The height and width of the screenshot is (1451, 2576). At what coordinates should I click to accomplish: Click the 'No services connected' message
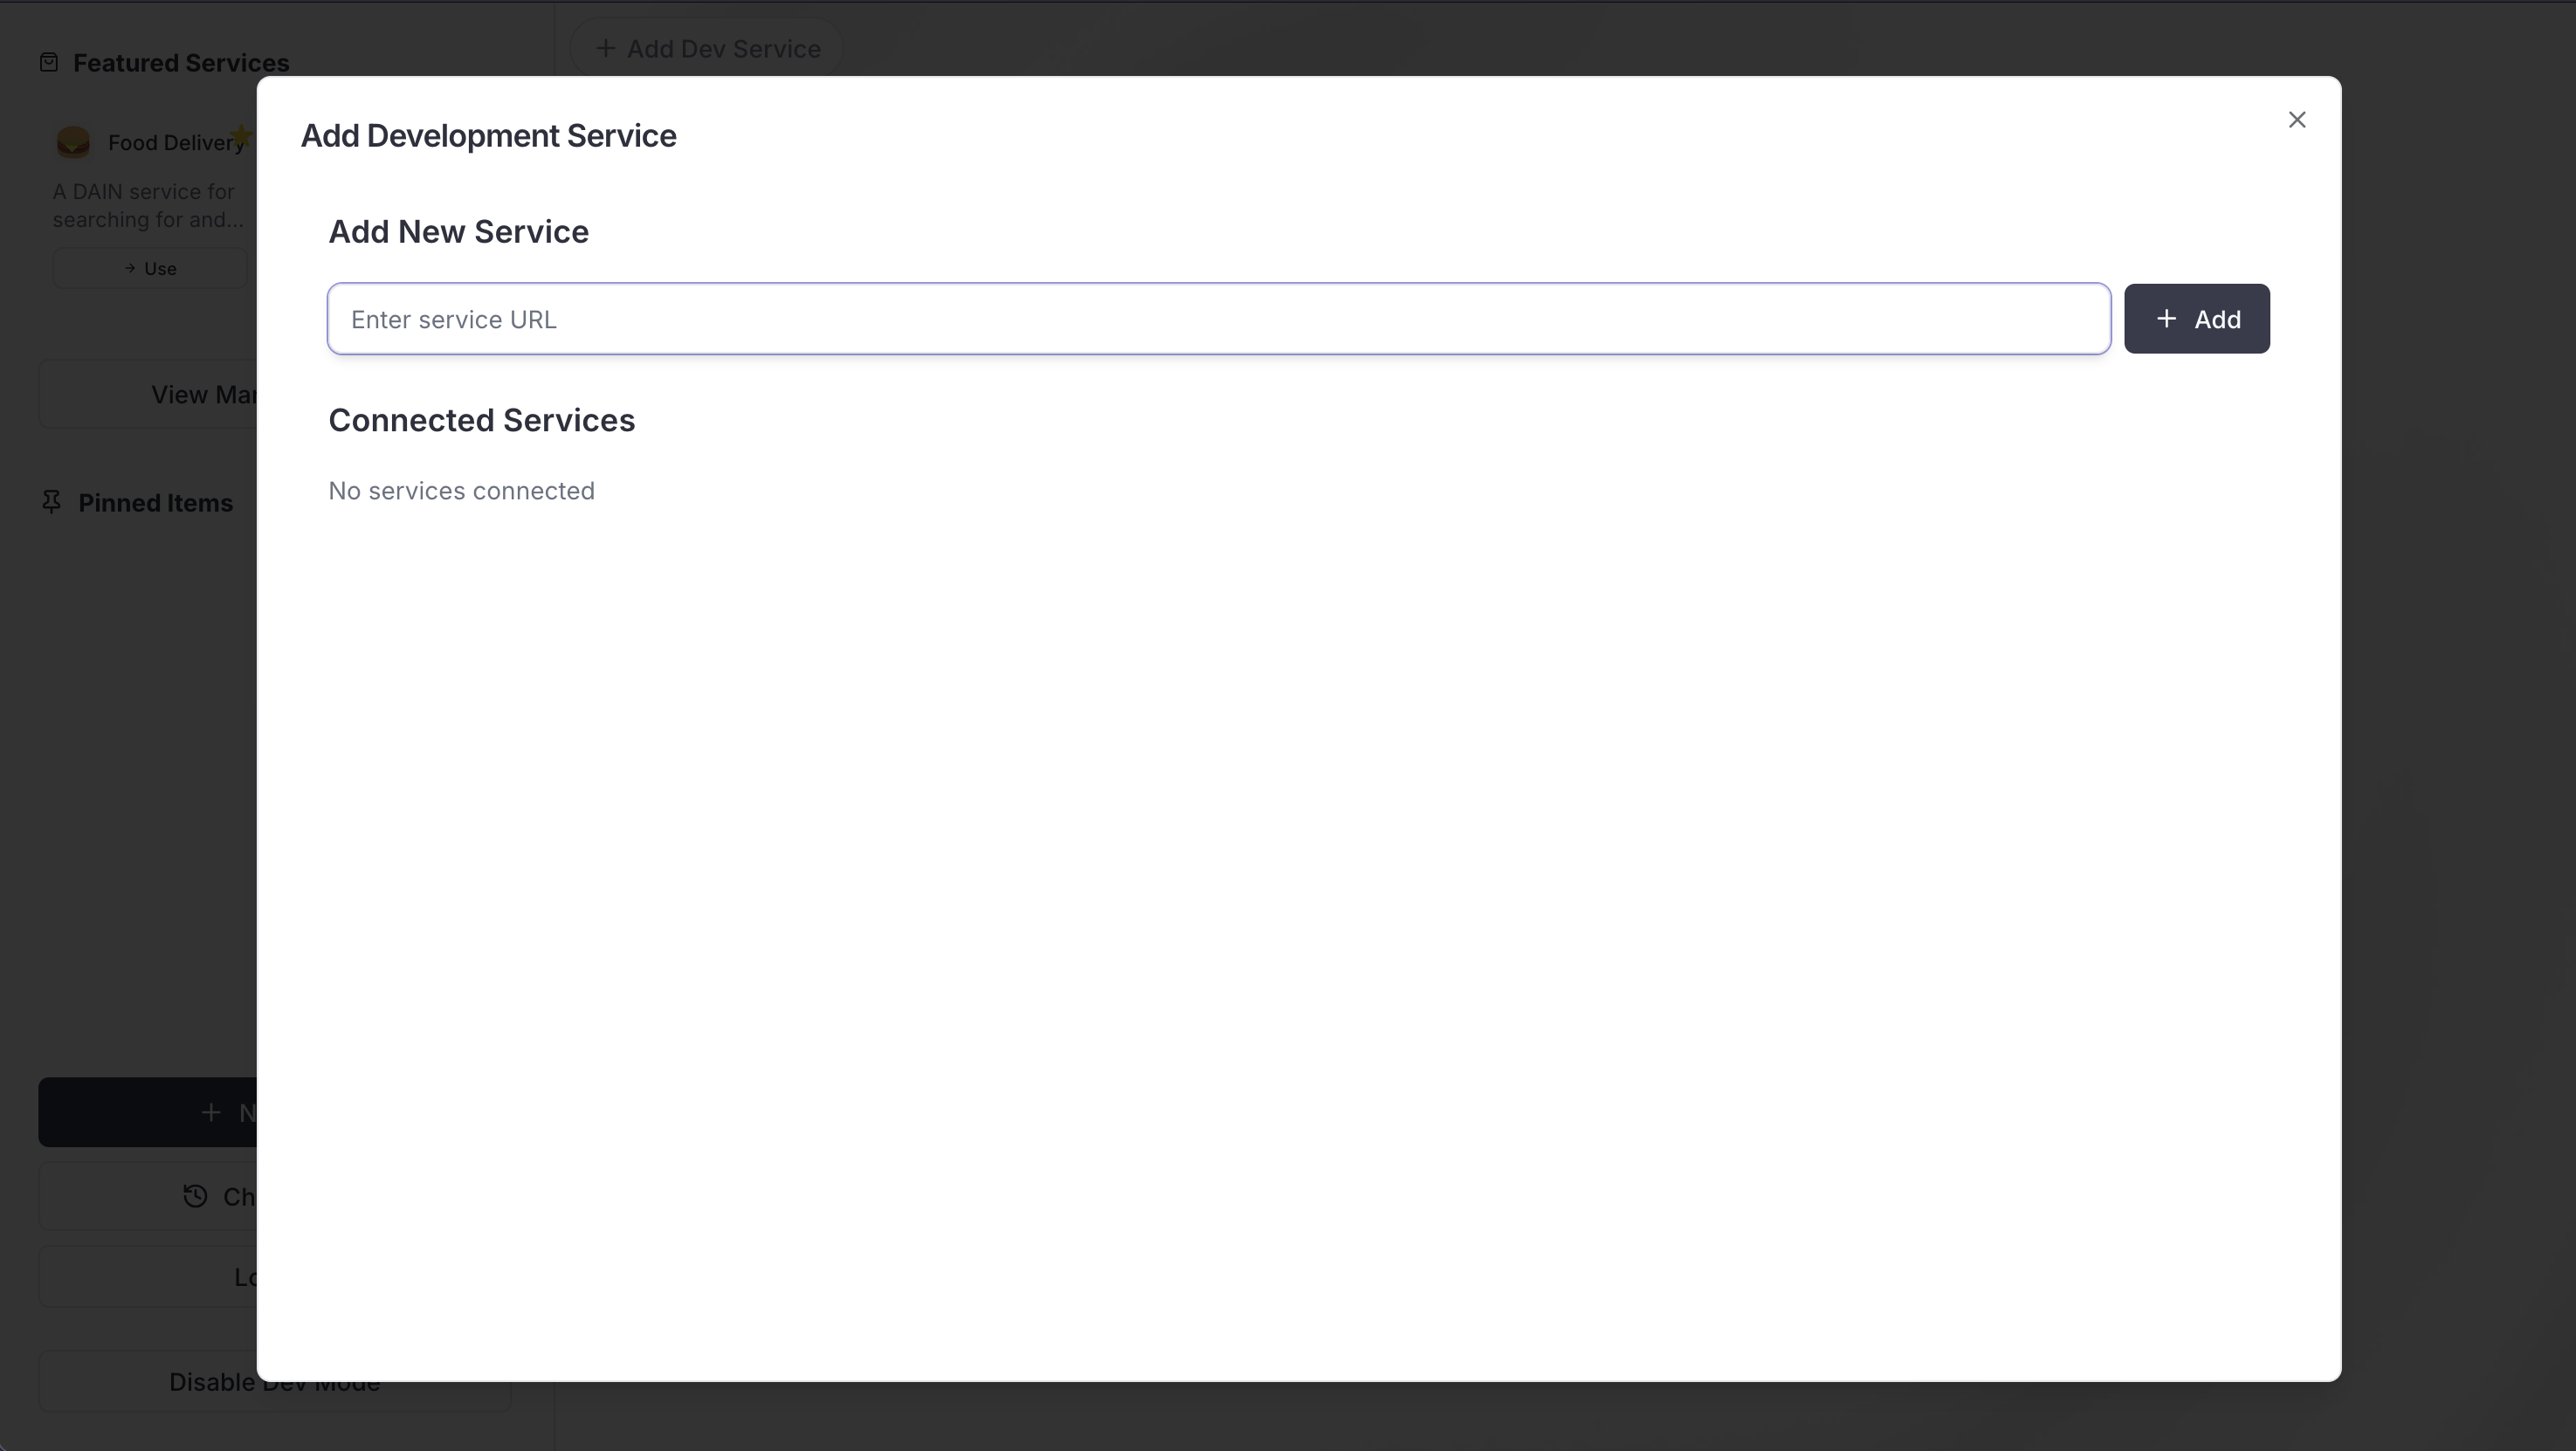point(461,491)
